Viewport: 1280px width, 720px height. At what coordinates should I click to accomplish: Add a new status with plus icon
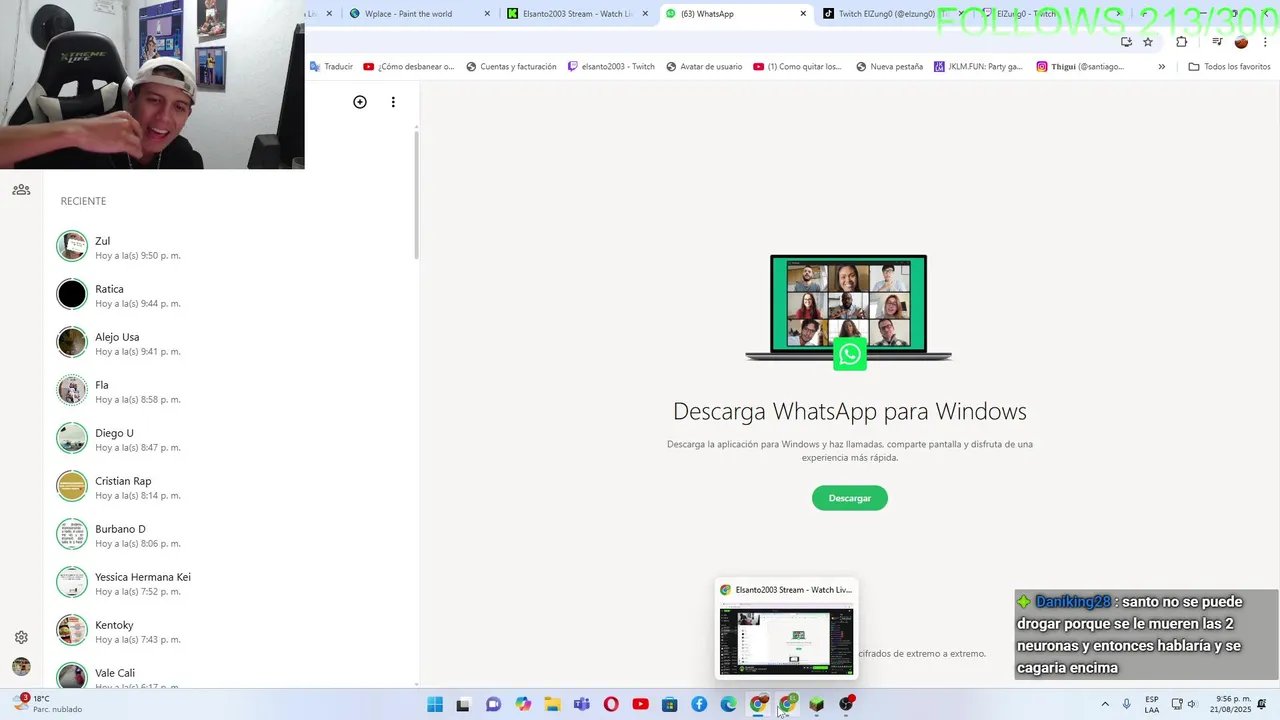360,102
